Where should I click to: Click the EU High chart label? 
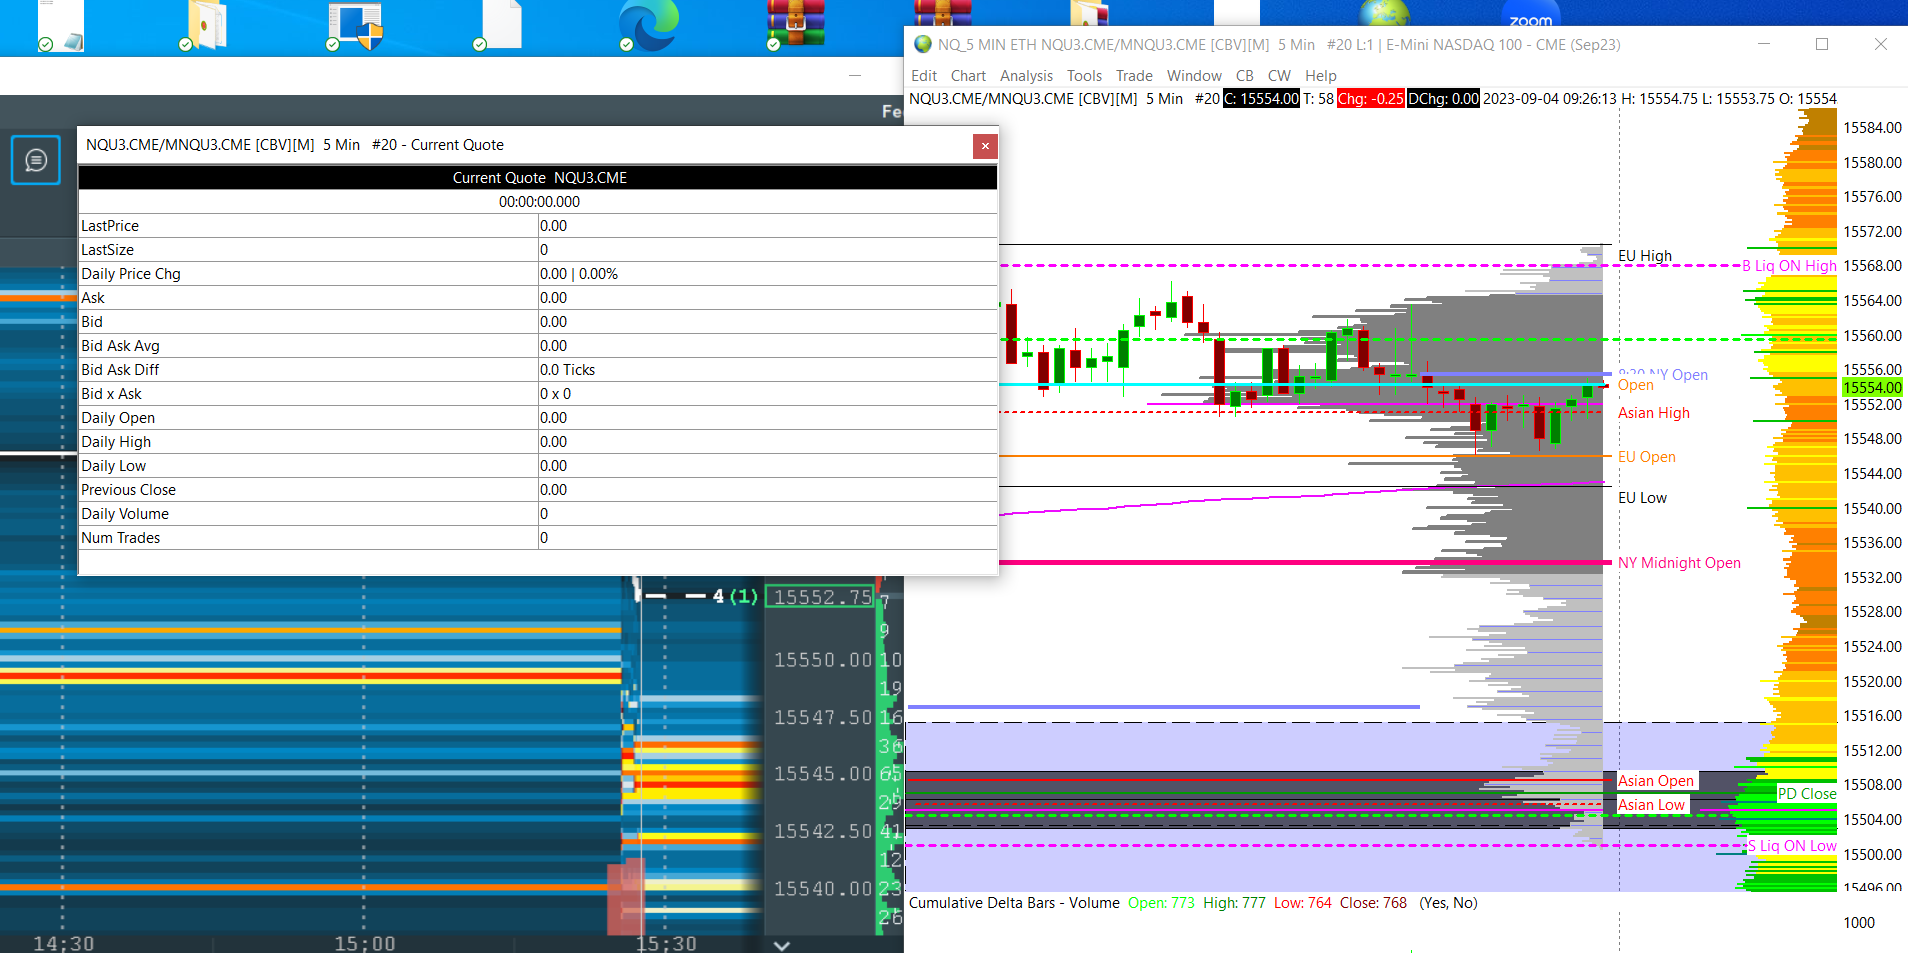(x=1645, y=256)
